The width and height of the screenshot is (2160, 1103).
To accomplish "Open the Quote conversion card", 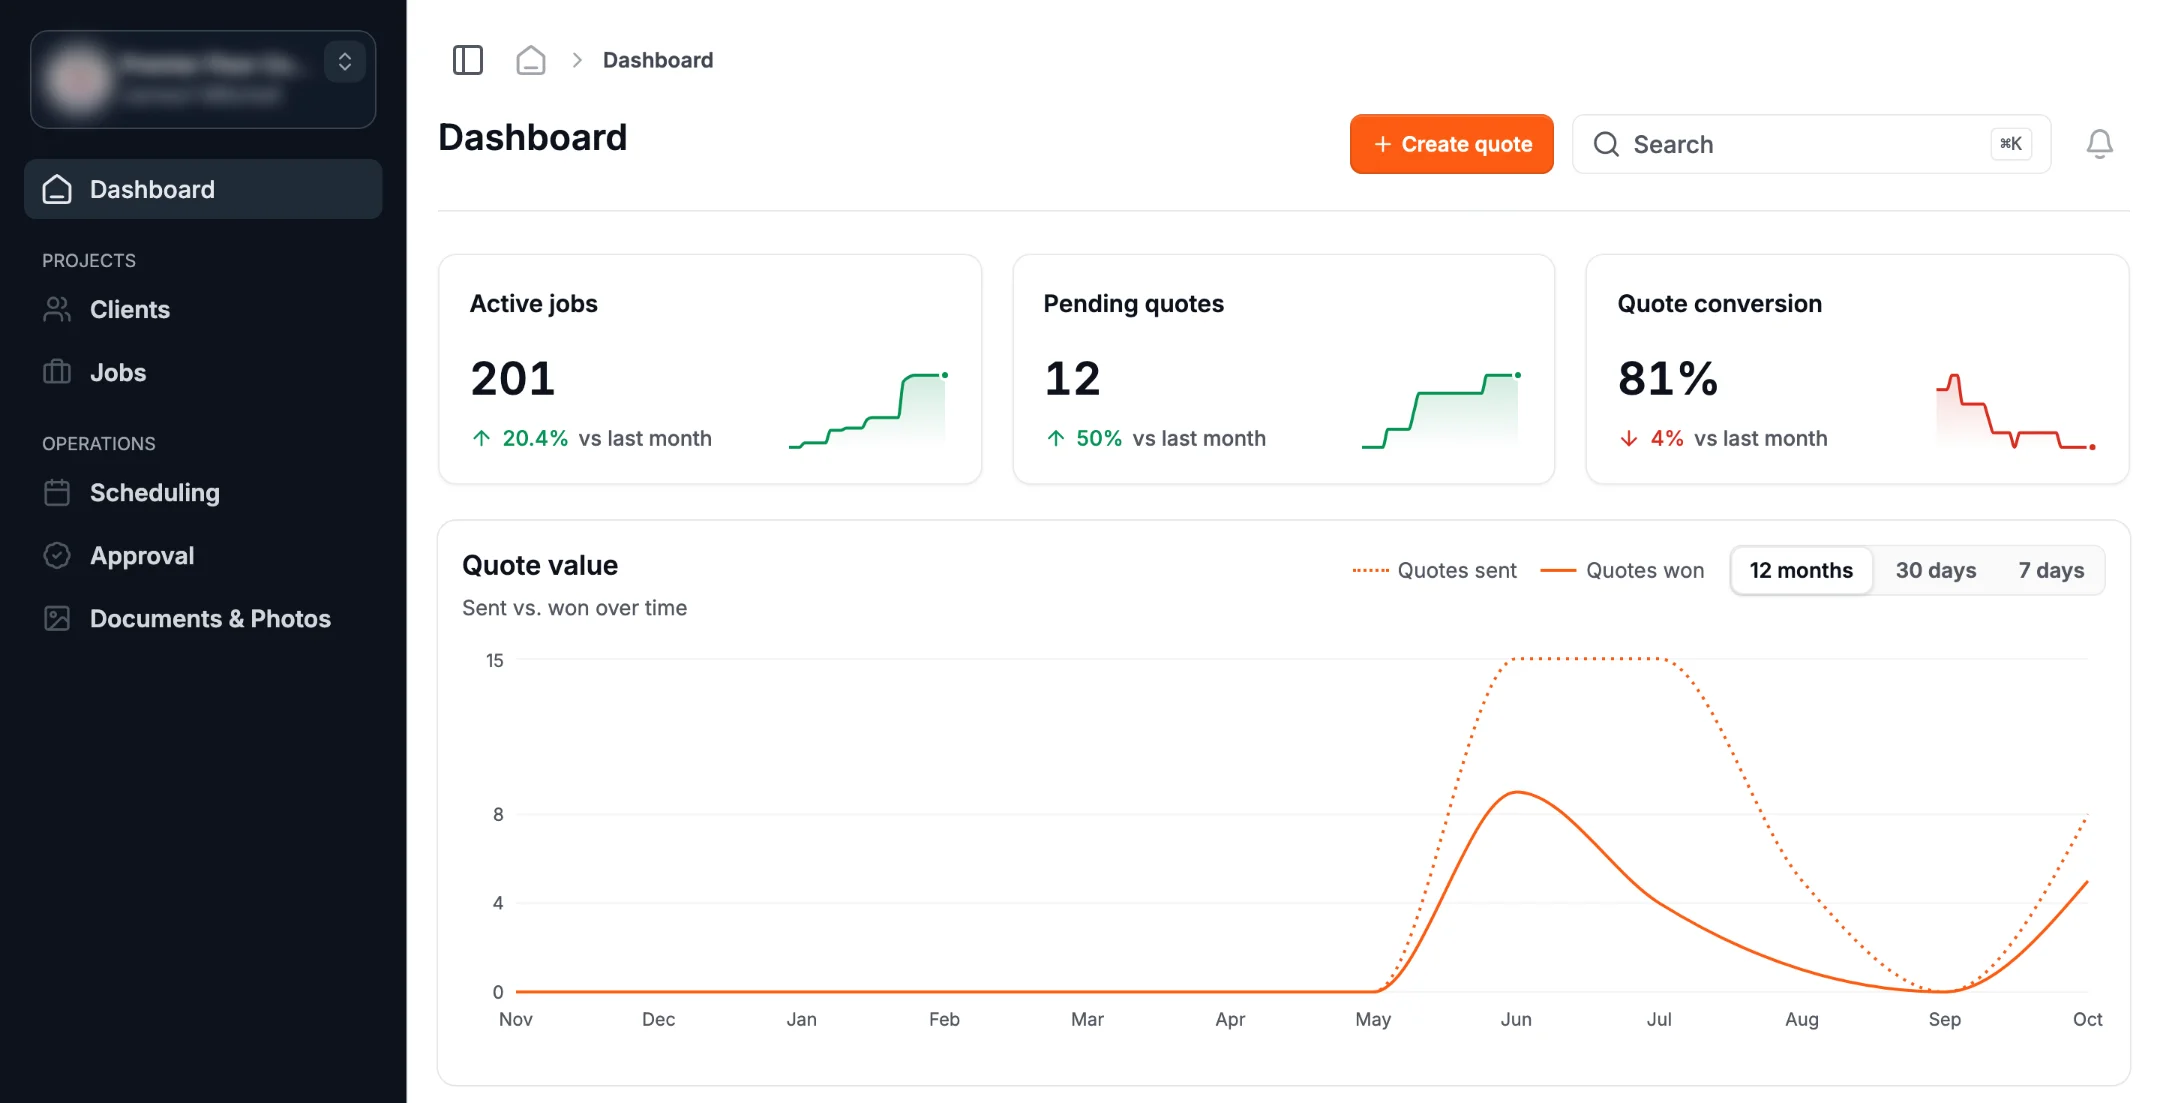I will 1857,369.
